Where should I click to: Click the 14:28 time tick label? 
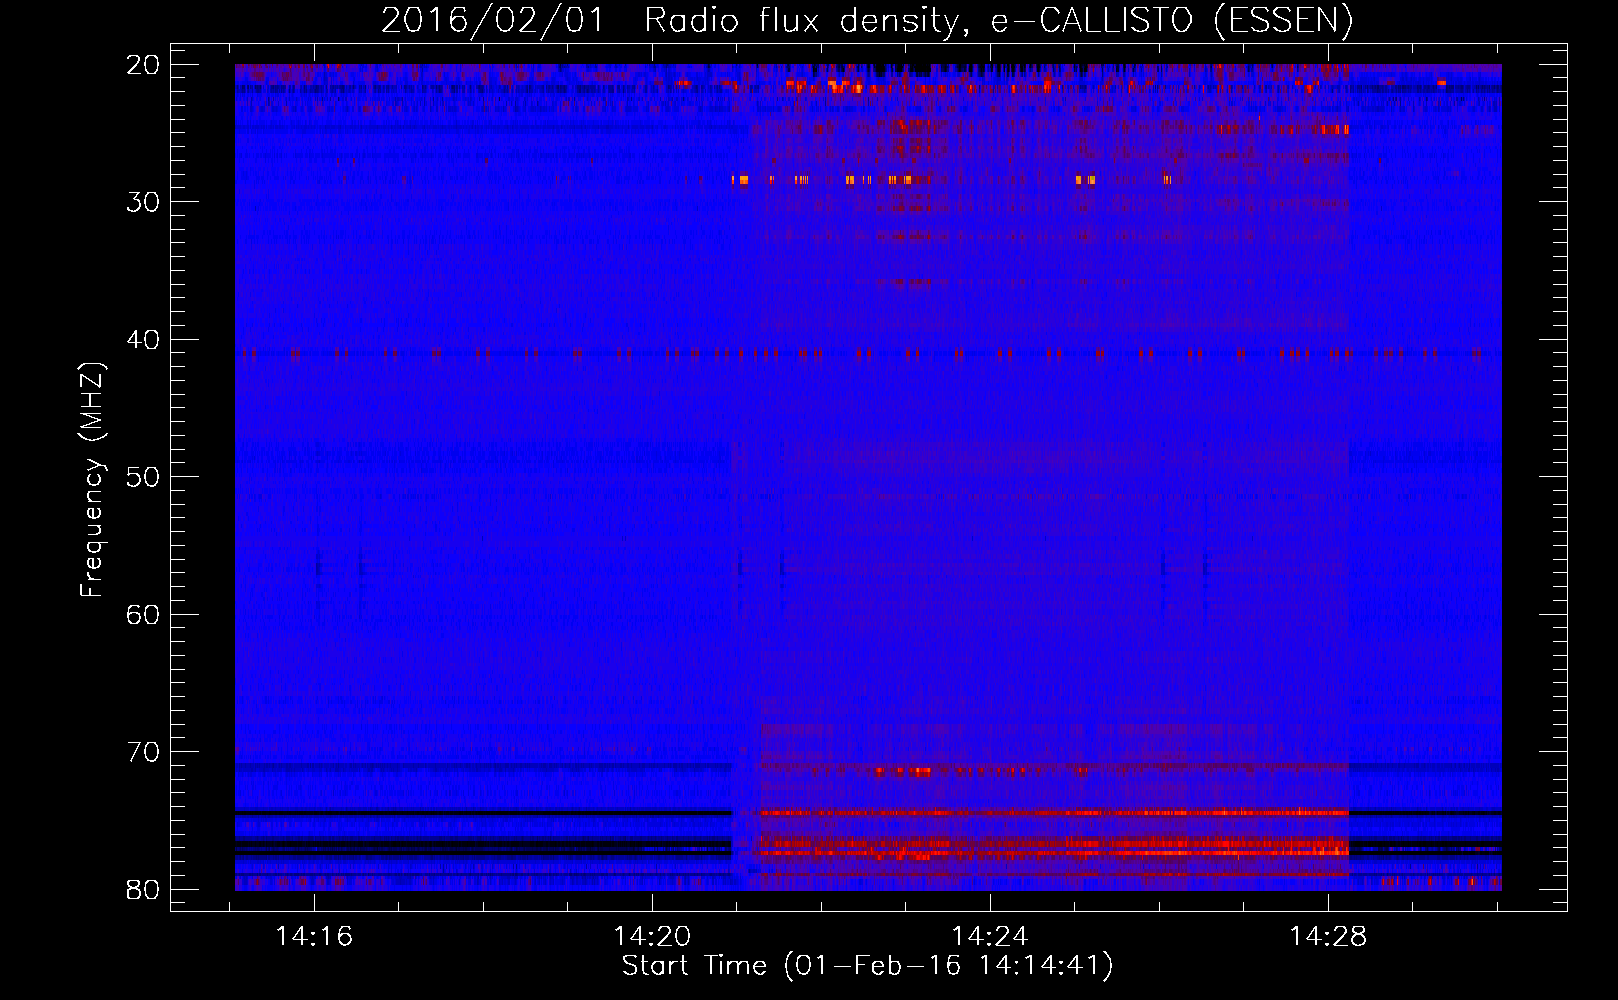point(1328,937)
